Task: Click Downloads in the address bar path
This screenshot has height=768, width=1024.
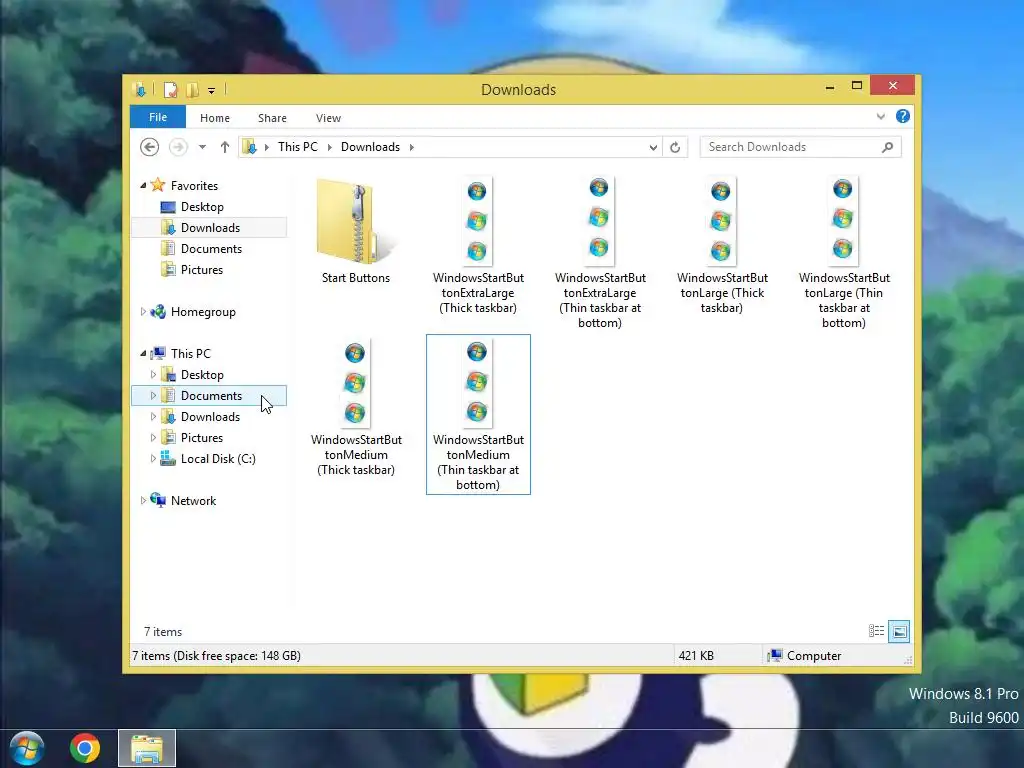Action: [370, 147]
